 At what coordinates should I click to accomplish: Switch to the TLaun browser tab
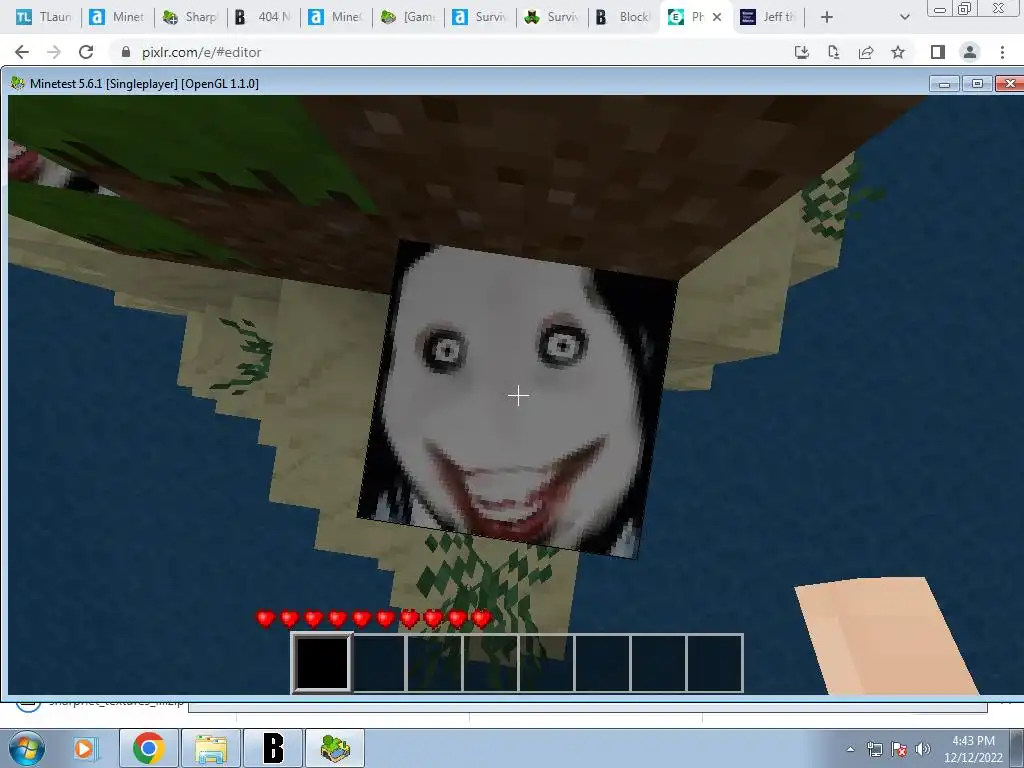click(44, 17)
